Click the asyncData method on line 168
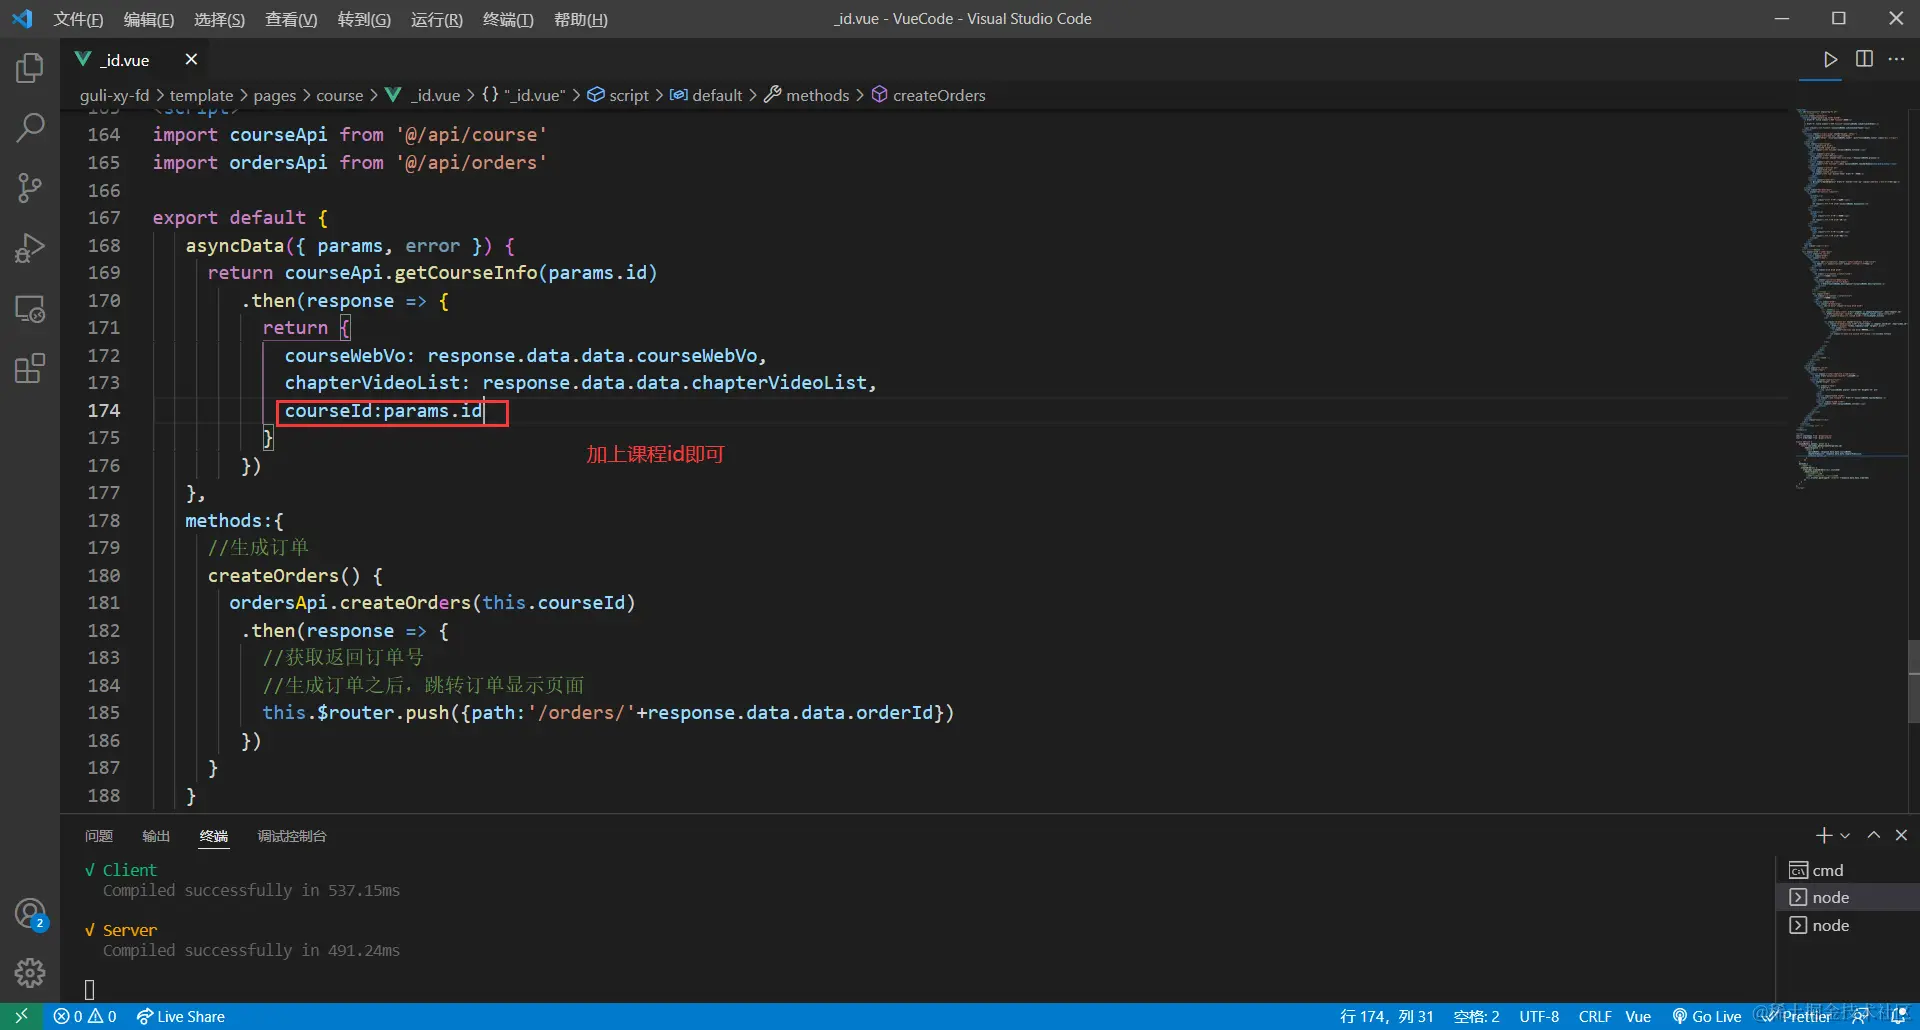1920x1030 pixels. pos(234,245)
